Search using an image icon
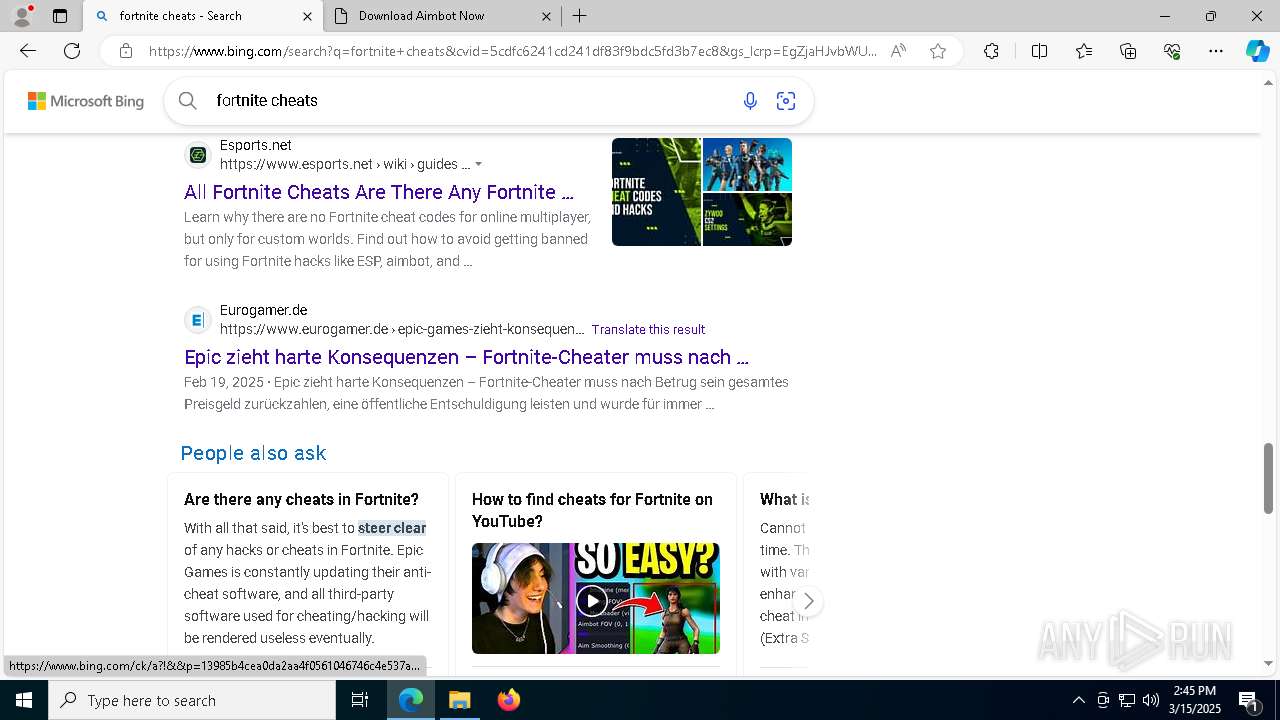This screenshot has height=720, width=1280. (x=786, y=100)
